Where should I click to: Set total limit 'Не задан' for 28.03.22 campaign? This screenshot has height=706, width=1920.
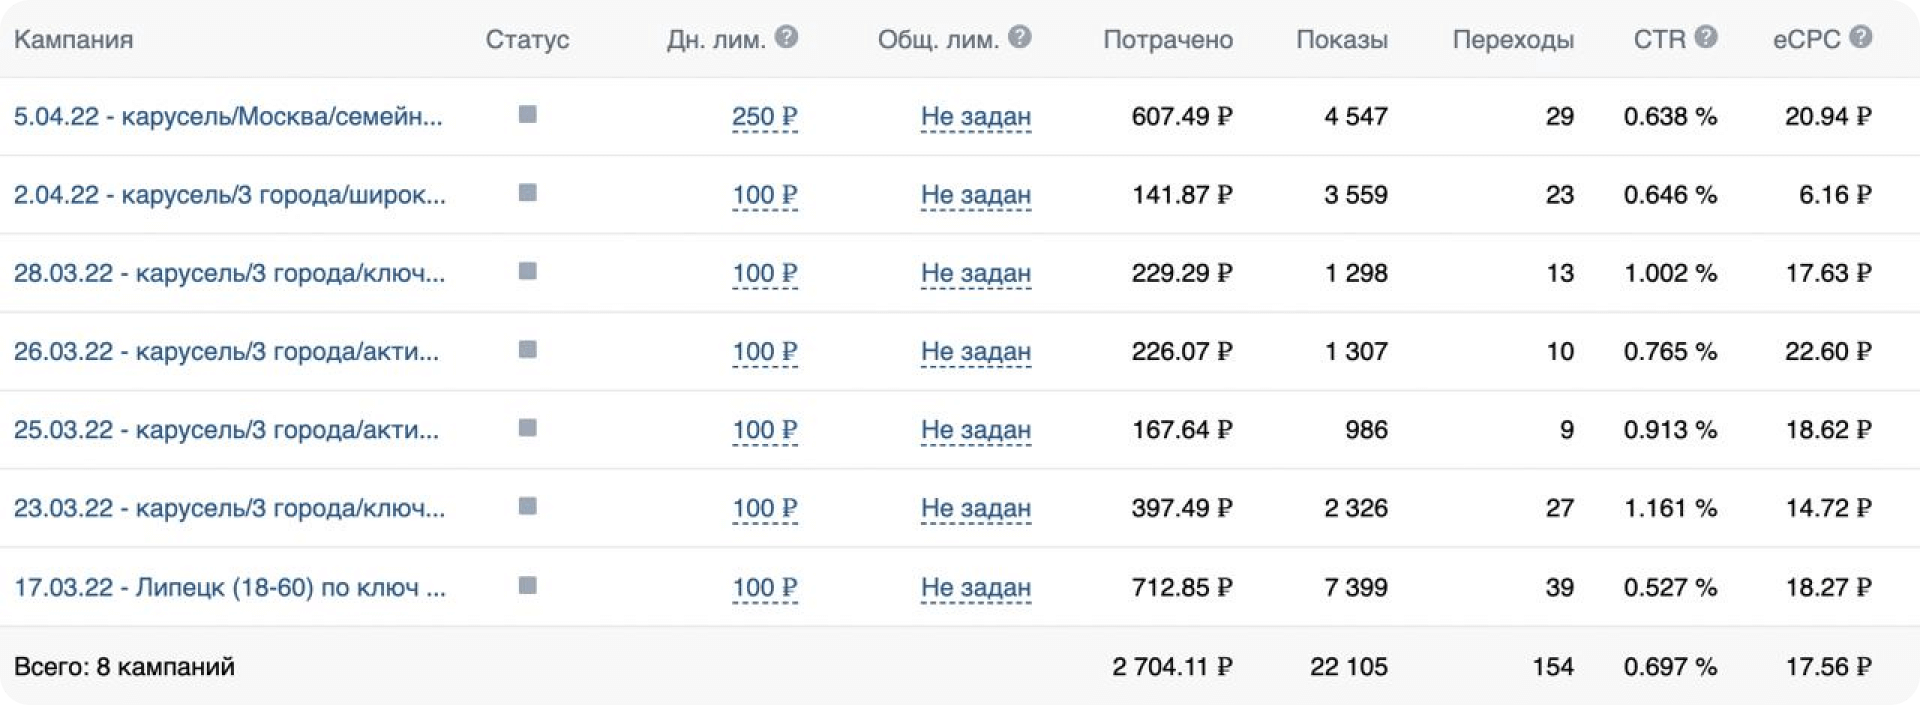975,273
